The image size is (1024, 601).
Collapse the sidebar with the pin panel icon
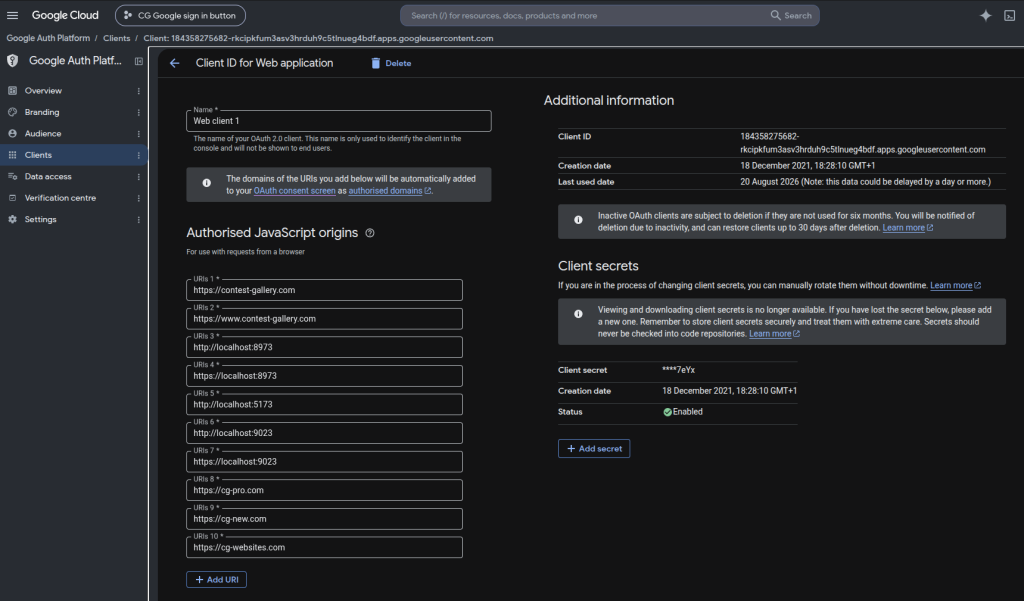coord(138,61)
